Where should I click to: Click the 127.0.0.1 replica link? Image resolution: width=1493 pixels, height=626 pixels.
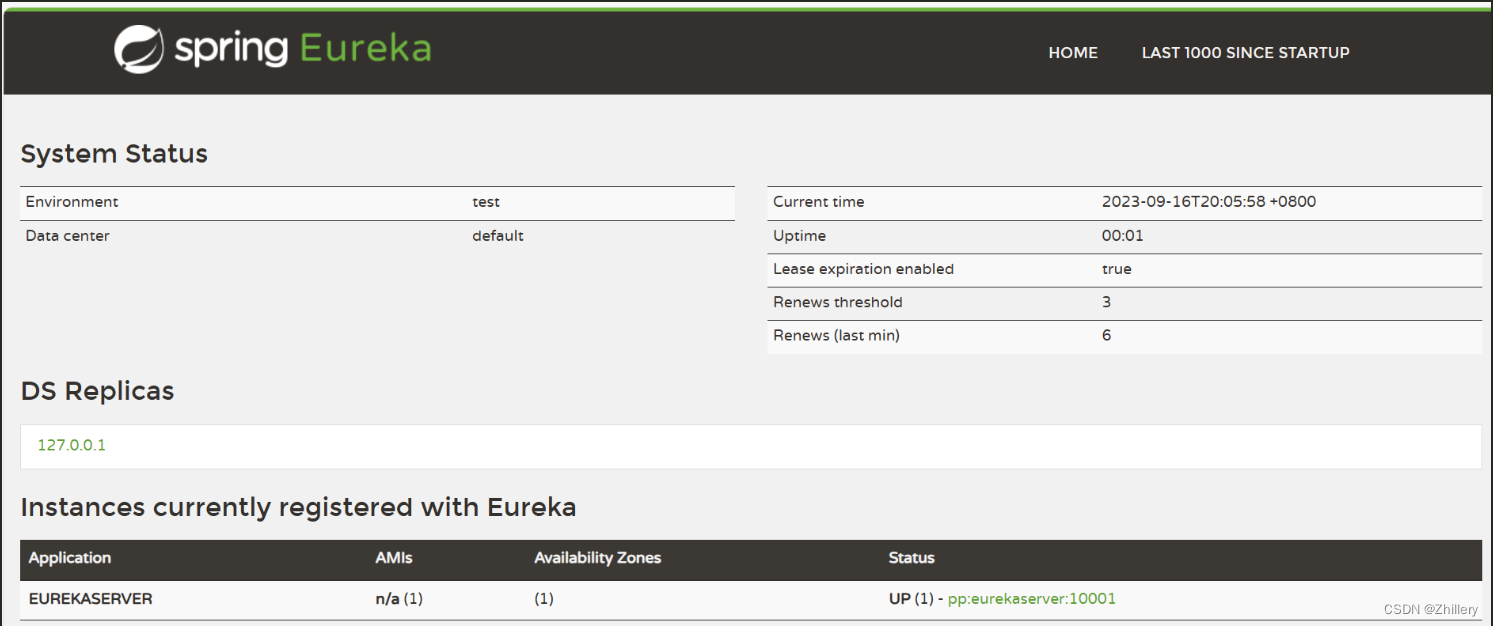71,446
